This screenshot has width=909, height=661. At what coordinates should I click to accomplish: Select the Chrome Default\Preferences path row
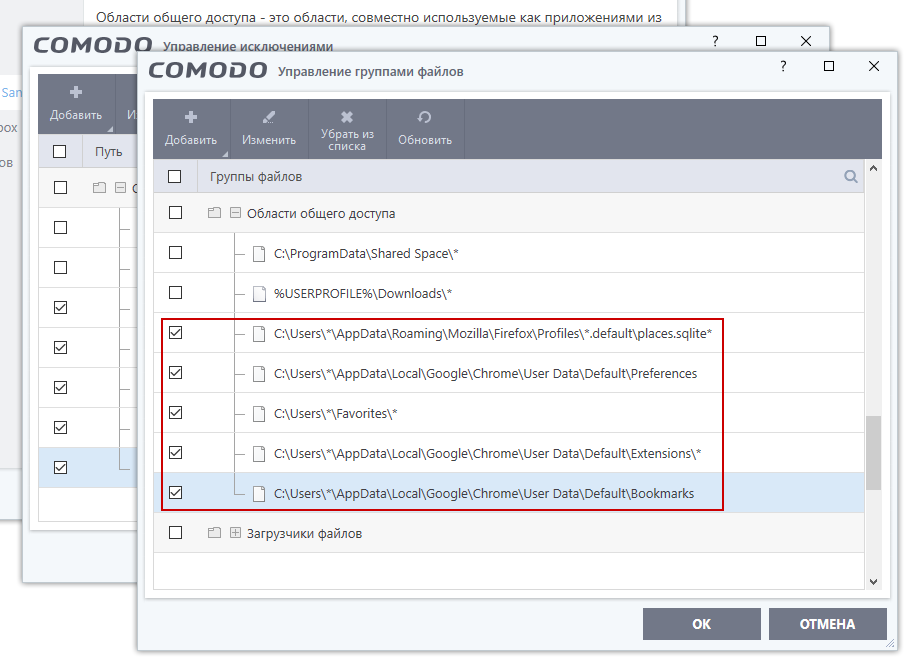pos(509,373)
